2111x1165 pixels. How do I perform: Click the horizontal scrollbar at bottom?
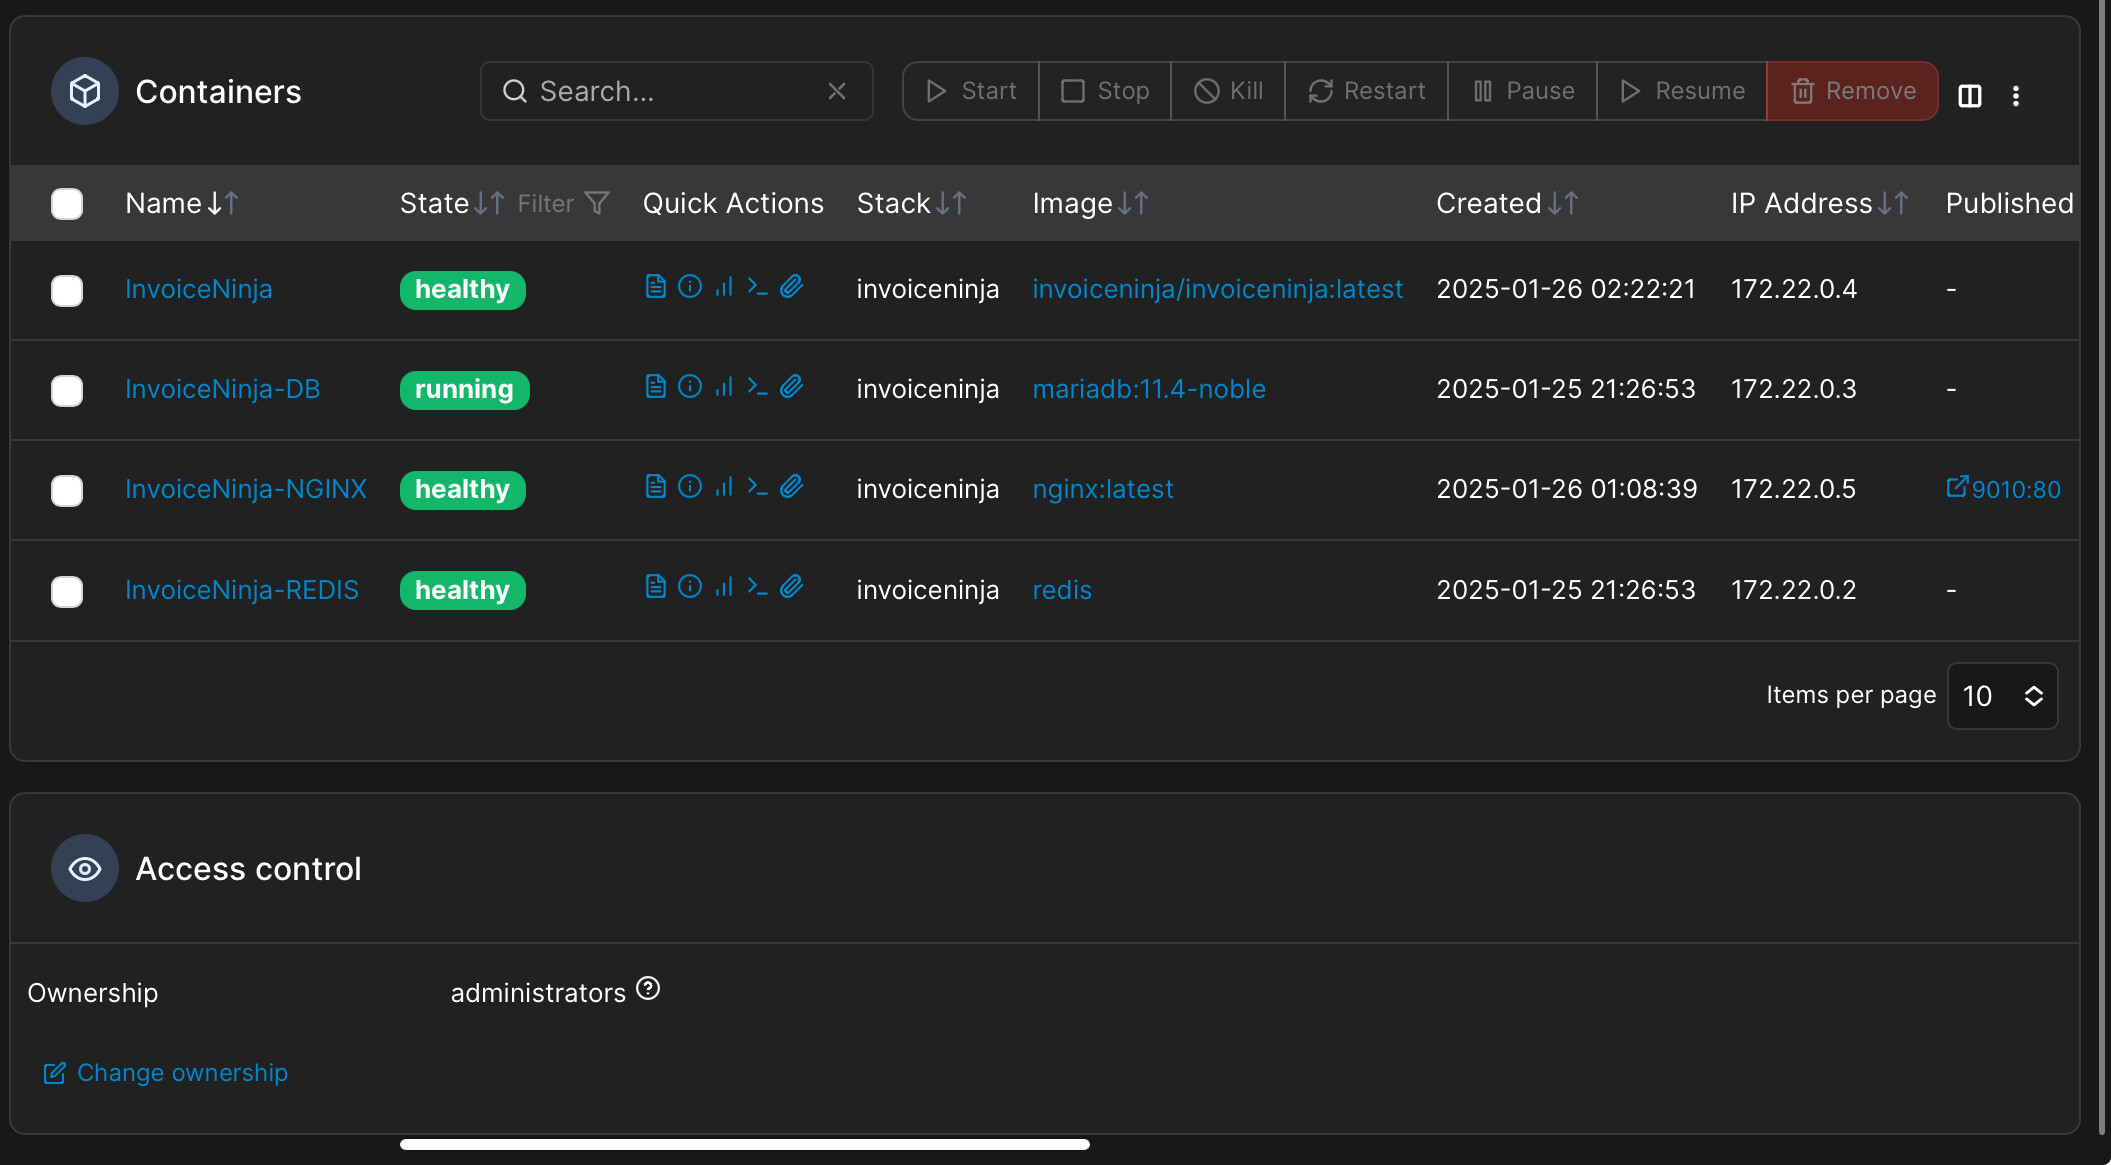coord(744,1144)
